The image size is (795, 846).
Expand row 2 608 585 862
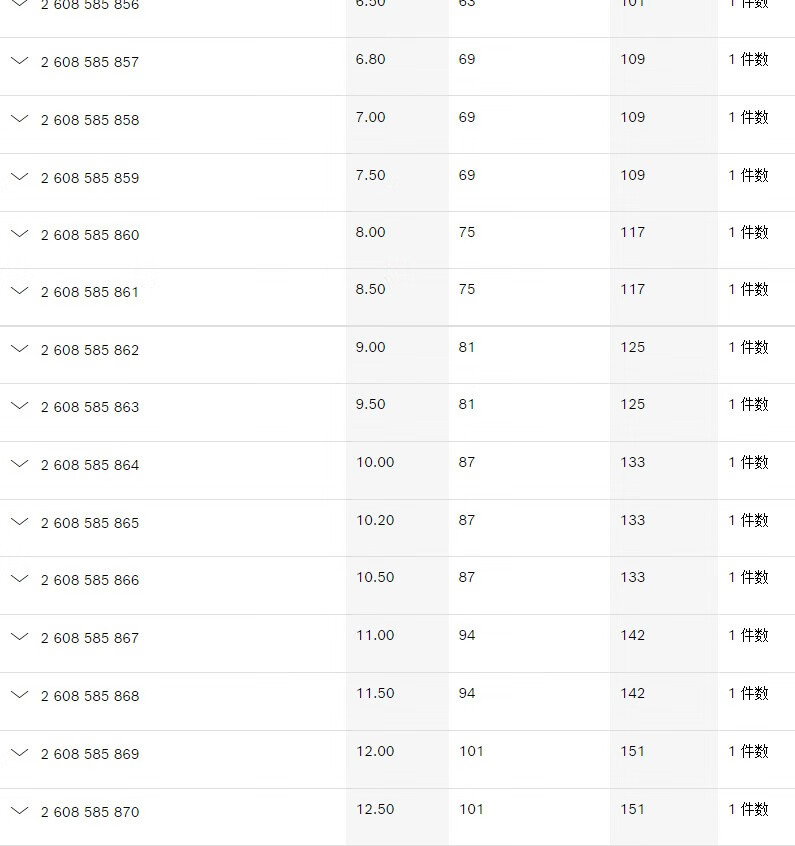tap(20, 349)
